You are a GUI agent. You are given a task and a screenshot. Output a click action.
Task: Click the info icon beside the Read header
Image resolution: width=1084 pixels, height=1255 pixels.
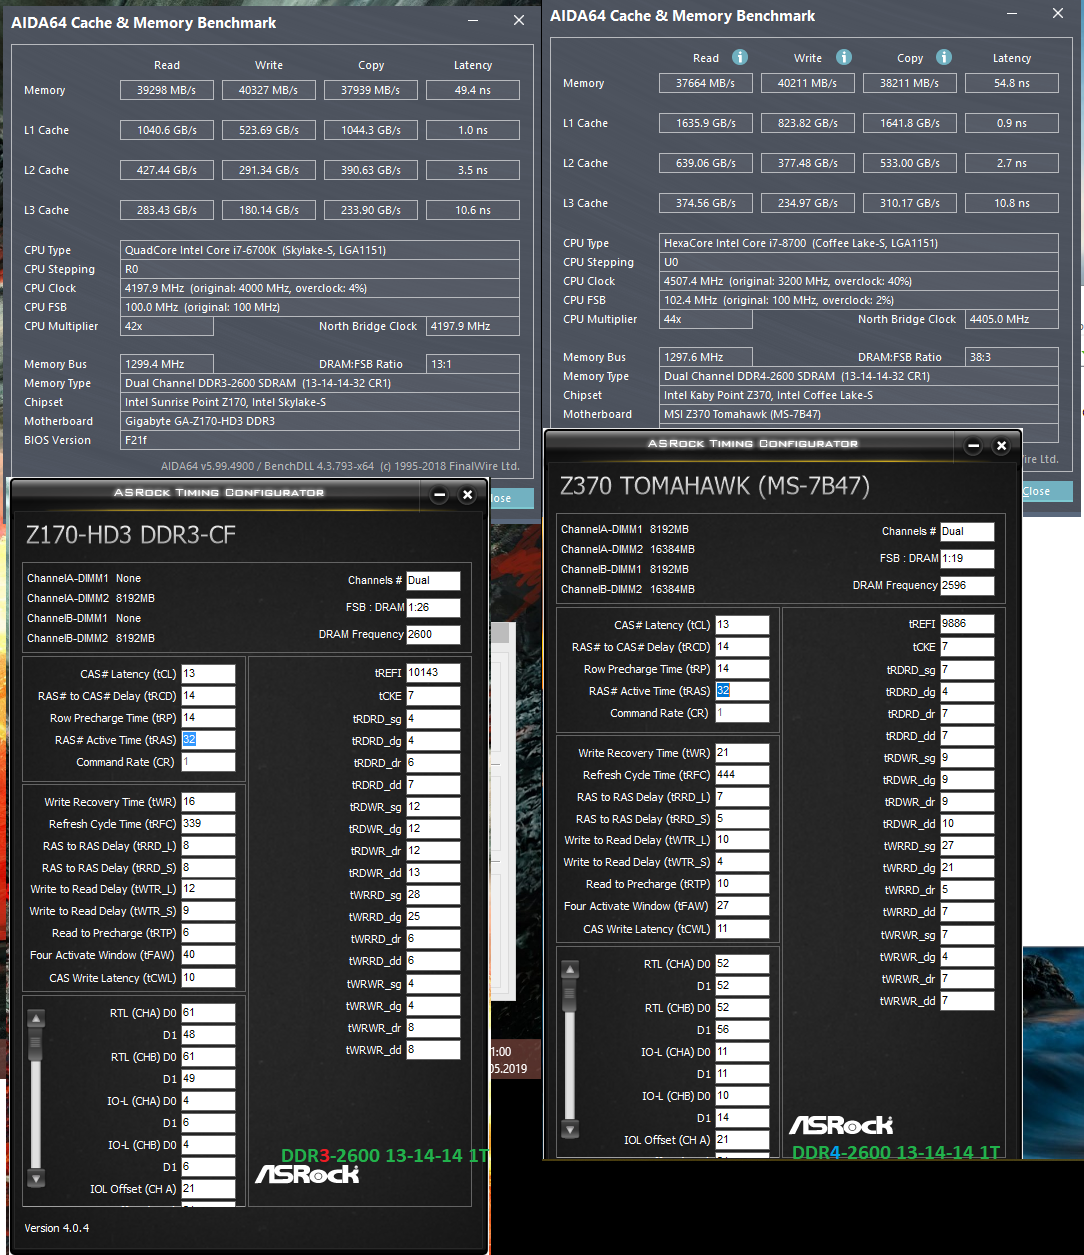click(740, 57)
